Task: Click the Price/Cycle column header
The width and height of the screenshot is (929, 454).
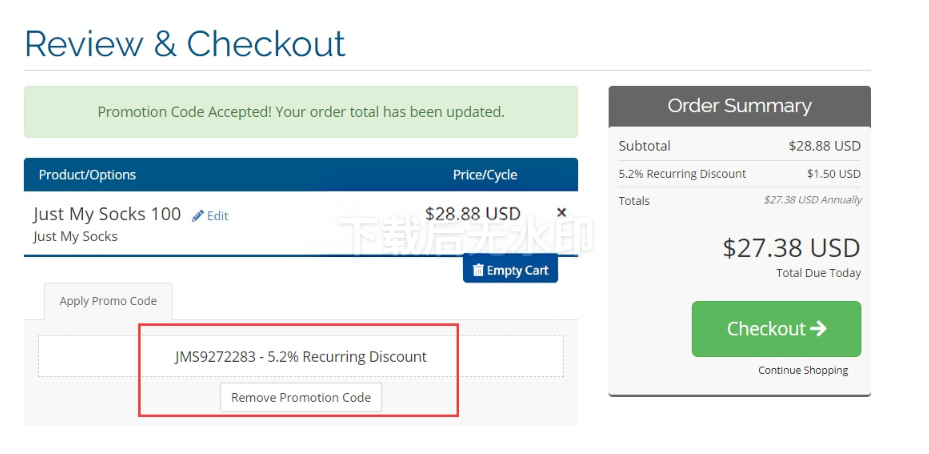Action: 485,175
